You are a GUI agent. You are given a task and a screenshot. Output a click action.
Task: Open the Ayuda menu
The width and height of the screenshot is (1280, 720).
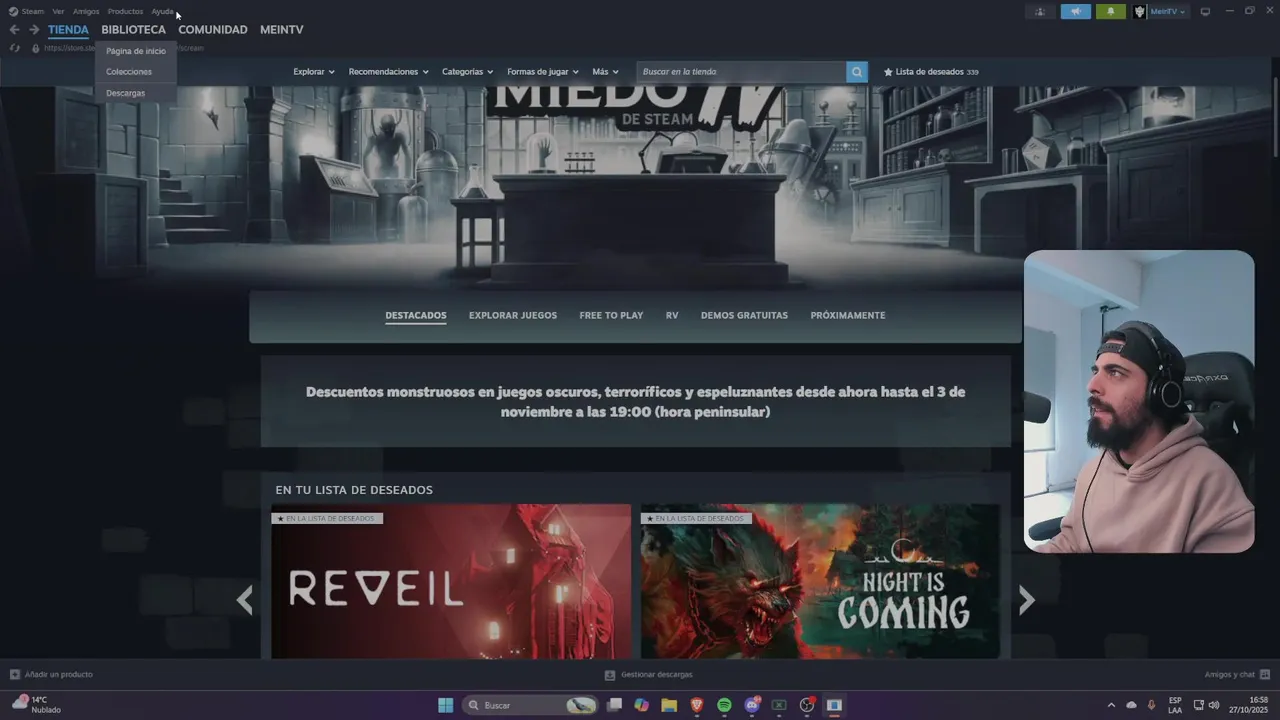pos(162,11)
